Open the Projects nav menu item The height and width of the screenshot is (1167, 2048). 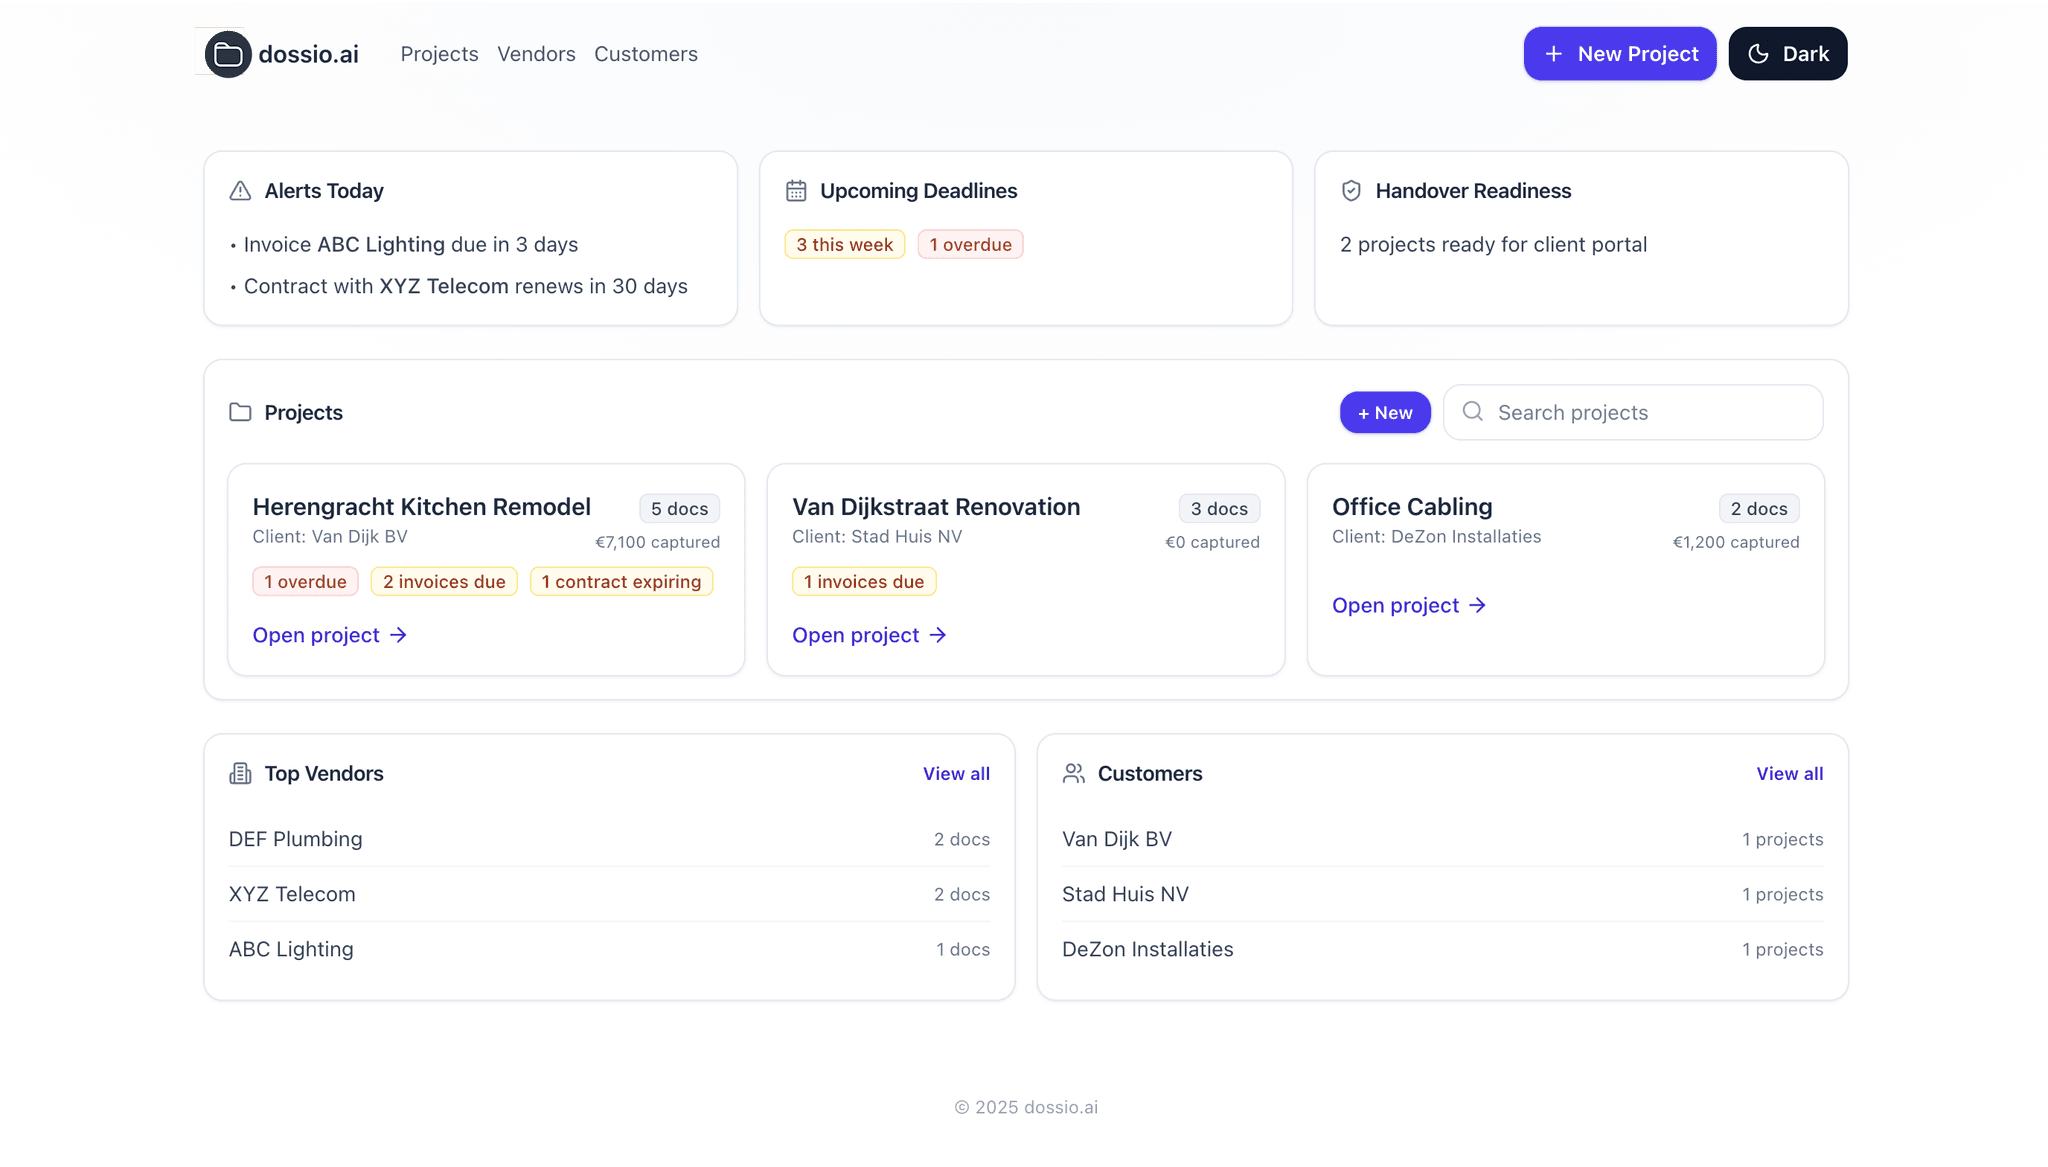pos(439,54)
